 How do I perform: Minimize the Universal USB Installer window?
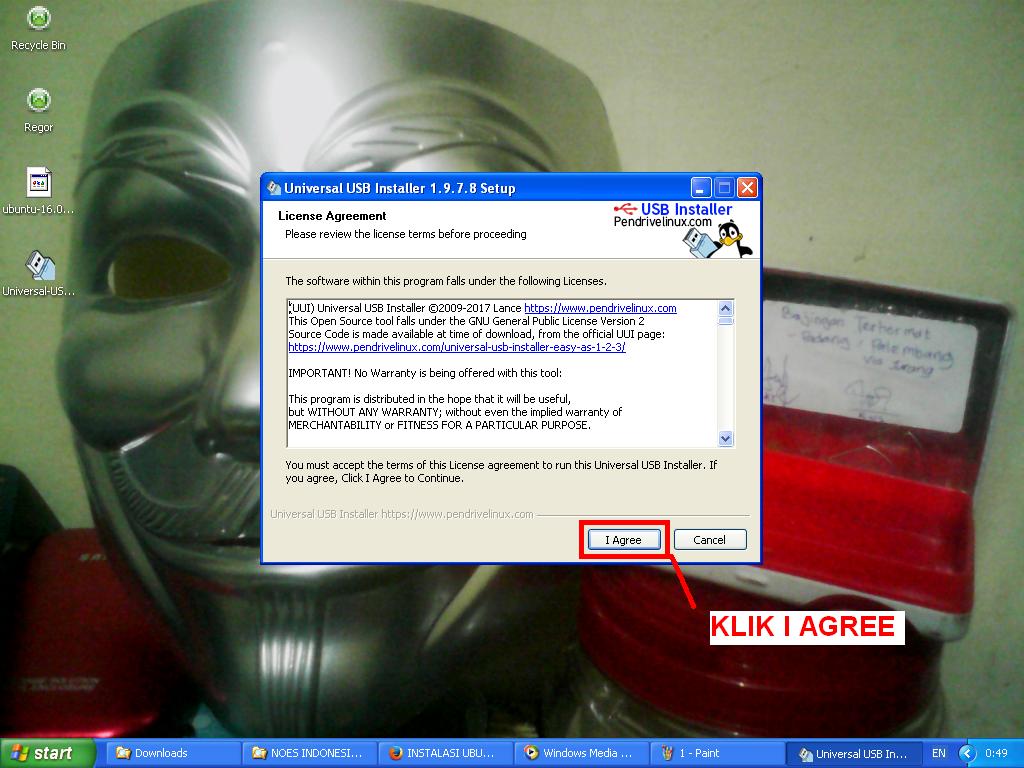(x=701, y=188)
